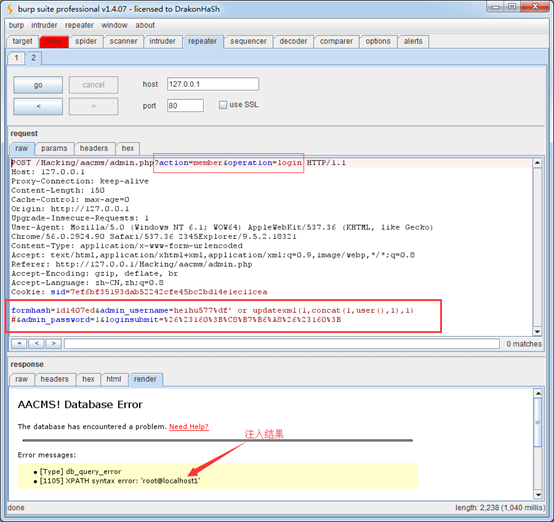This screenshot has height=522, width=554.
Task: Switch to the highlighted proxy tab
Action: pos(54,41)
